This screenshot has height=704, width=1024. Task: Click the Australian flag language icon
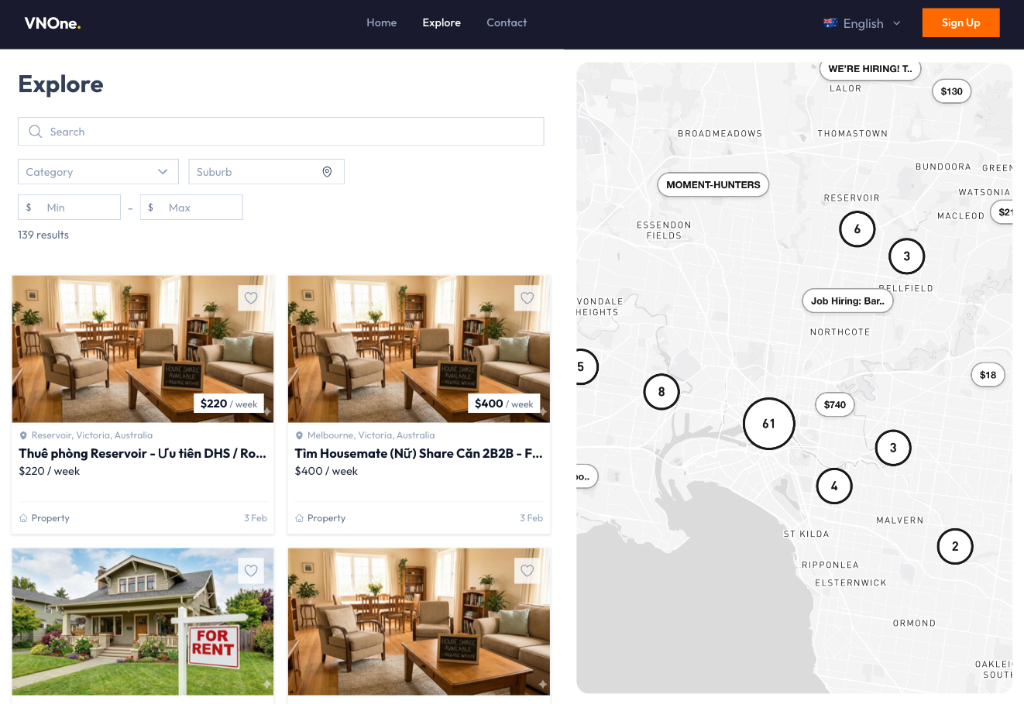pyautogui.click(x=830, y=23)
